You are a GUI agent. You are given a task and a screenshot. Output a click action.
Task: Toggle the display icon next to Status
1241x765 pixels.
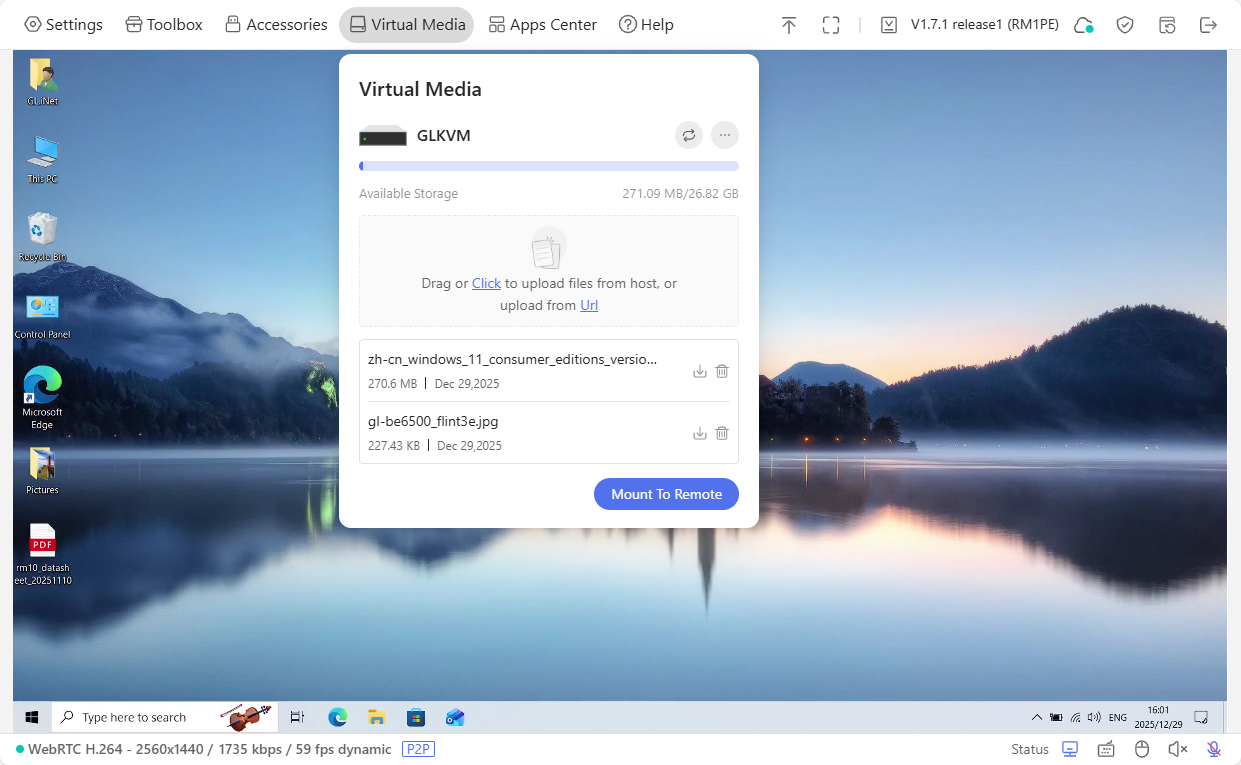tap(1069, 748)
